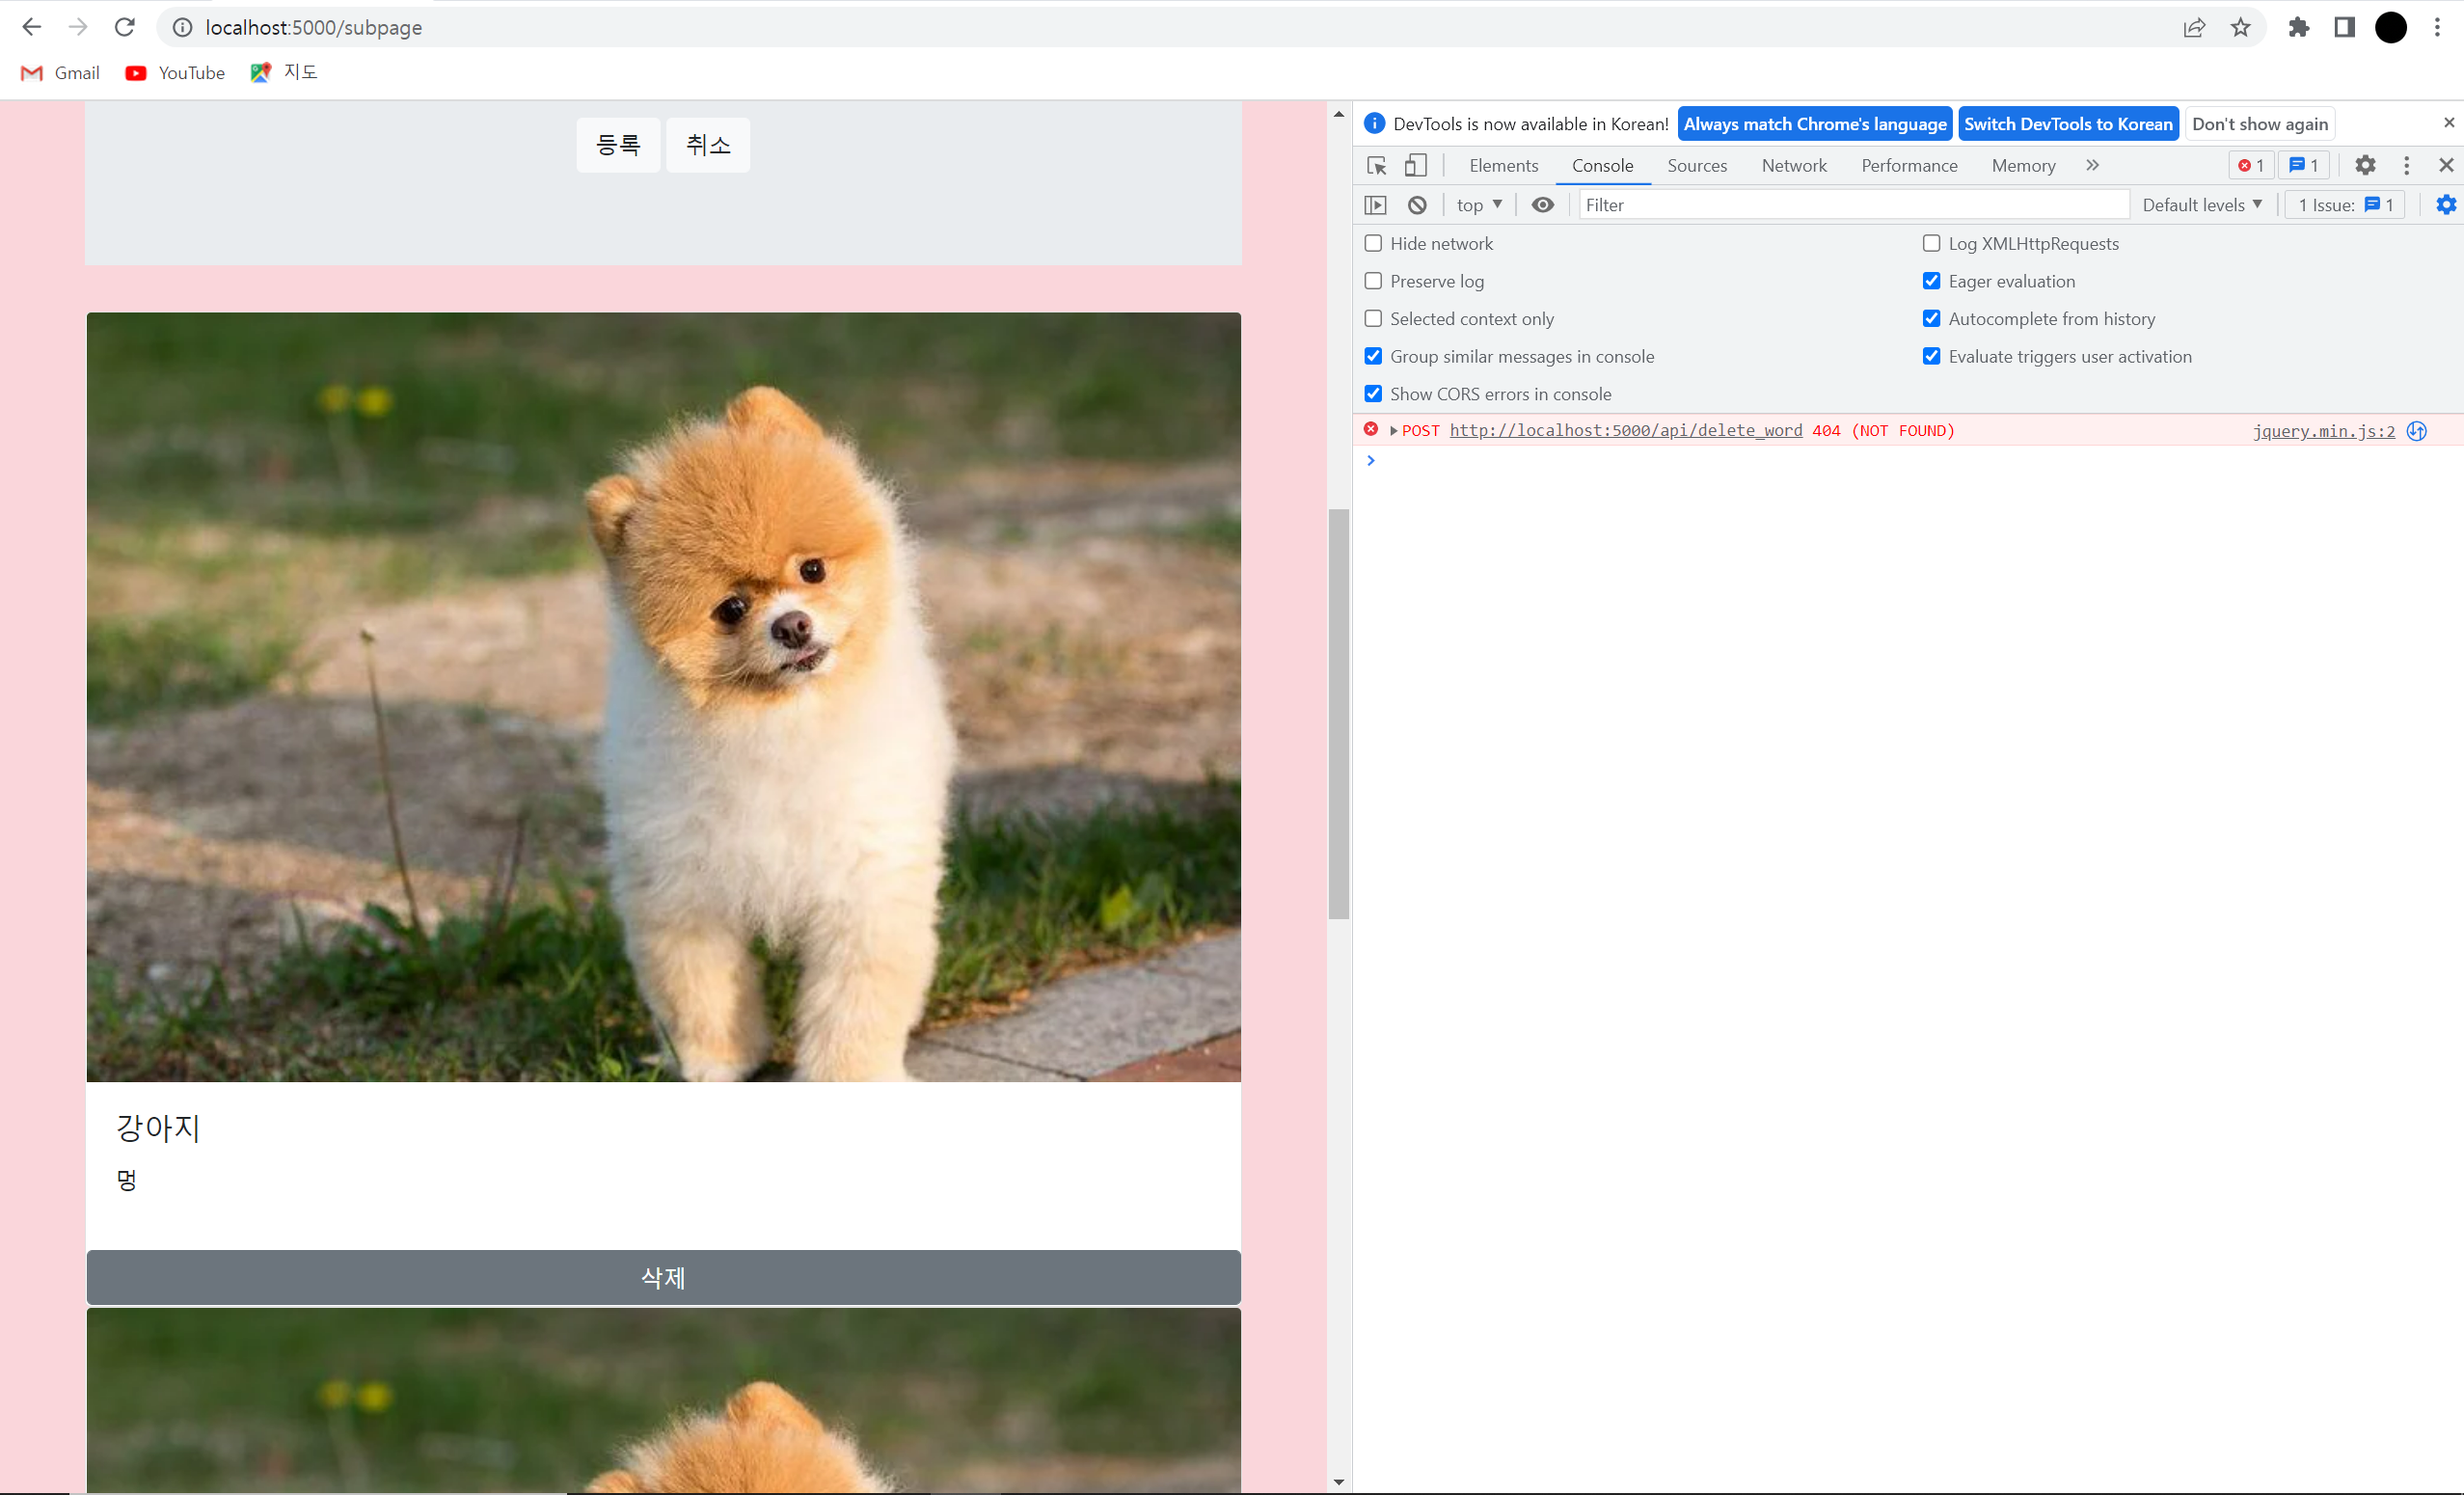Open the 지도 maps bookmark
The width and height of the screenshot is (2464, 1495).
[x=284, y=72]
